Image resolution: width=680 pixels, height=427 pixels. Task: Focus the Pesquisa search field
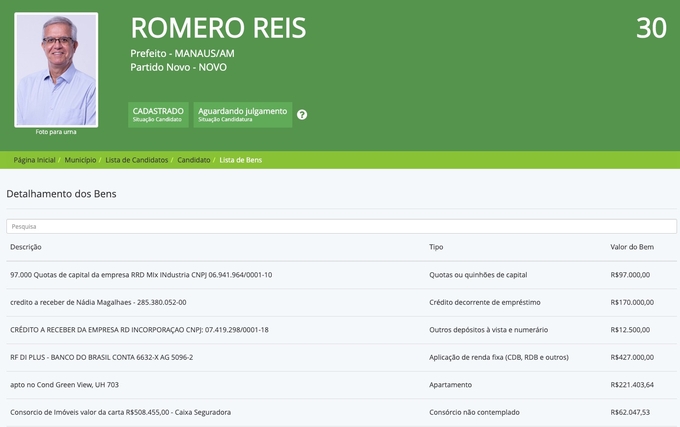[x=339, y=226]
